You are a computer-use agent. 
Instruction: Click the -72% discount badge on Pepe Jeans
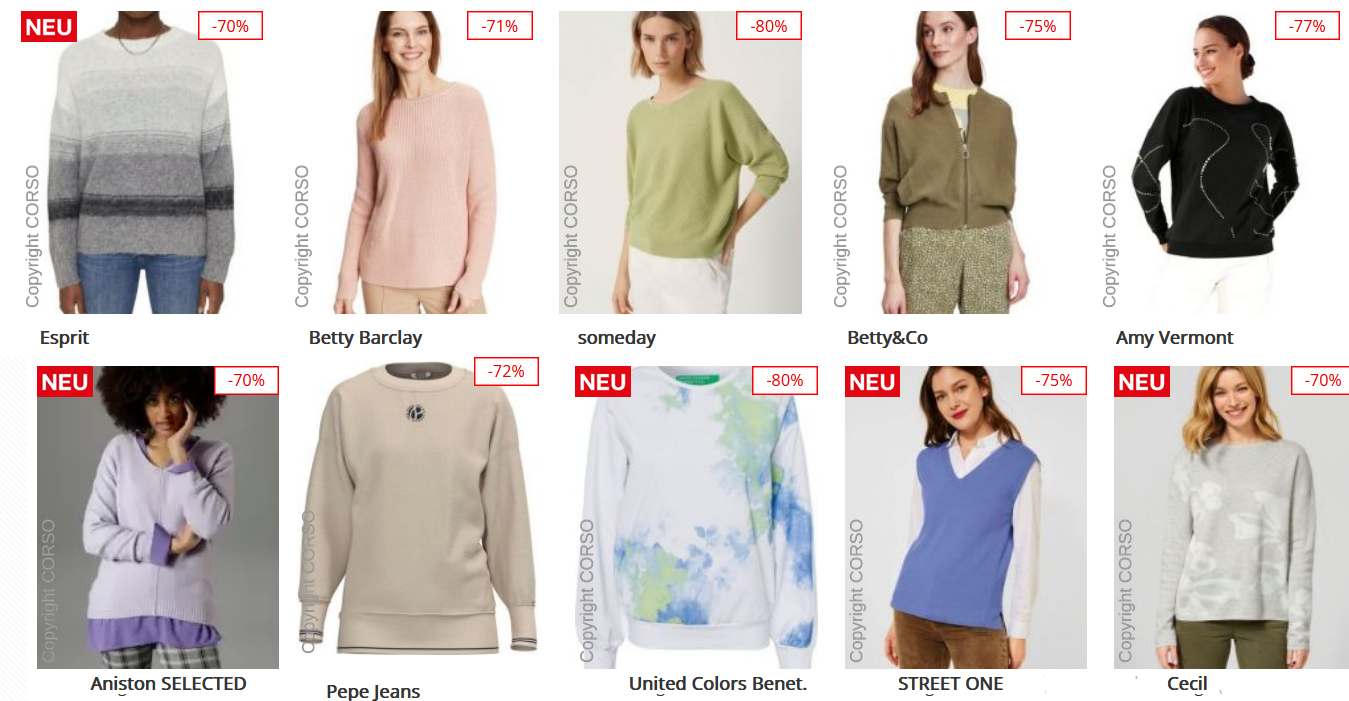[x=506, y=371]
